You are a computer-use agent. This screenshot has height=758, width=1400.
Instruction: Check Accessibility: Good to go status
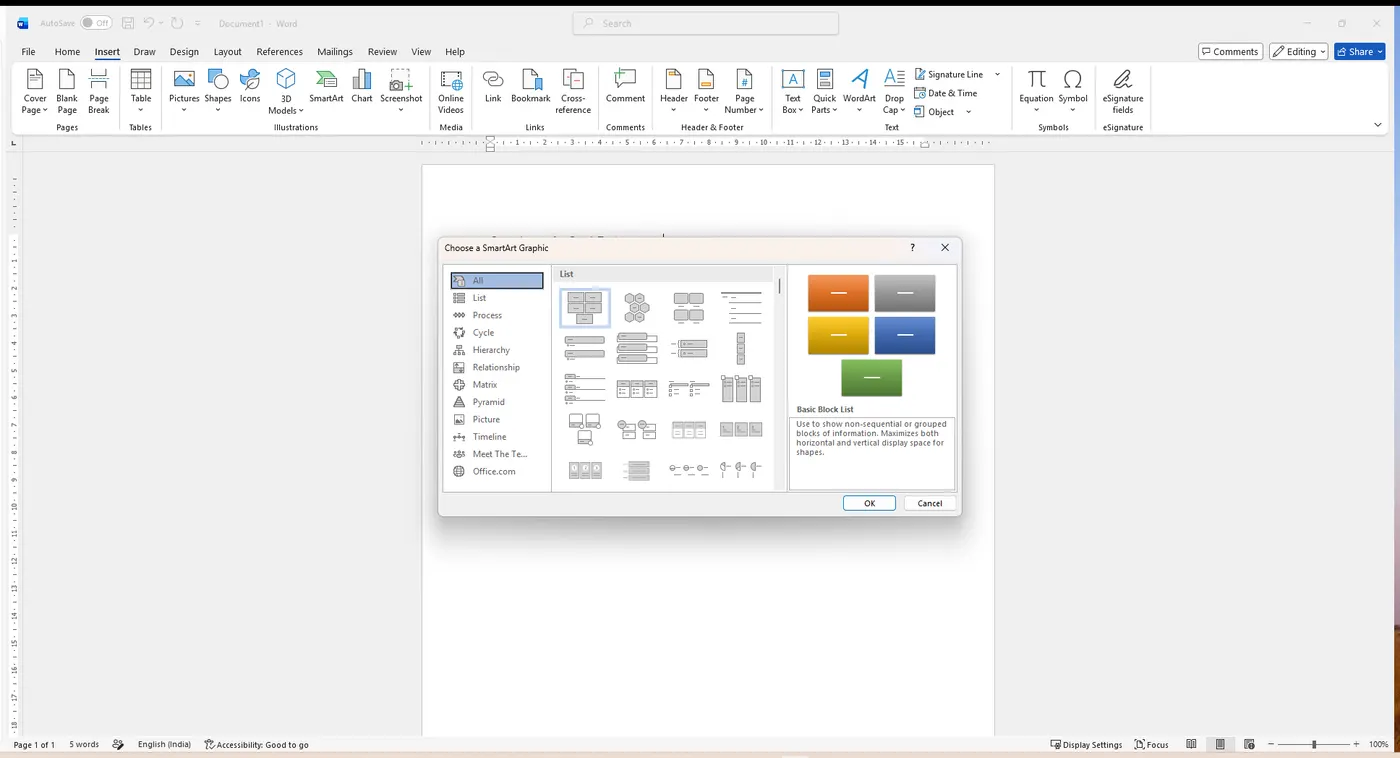click(256, 744)
